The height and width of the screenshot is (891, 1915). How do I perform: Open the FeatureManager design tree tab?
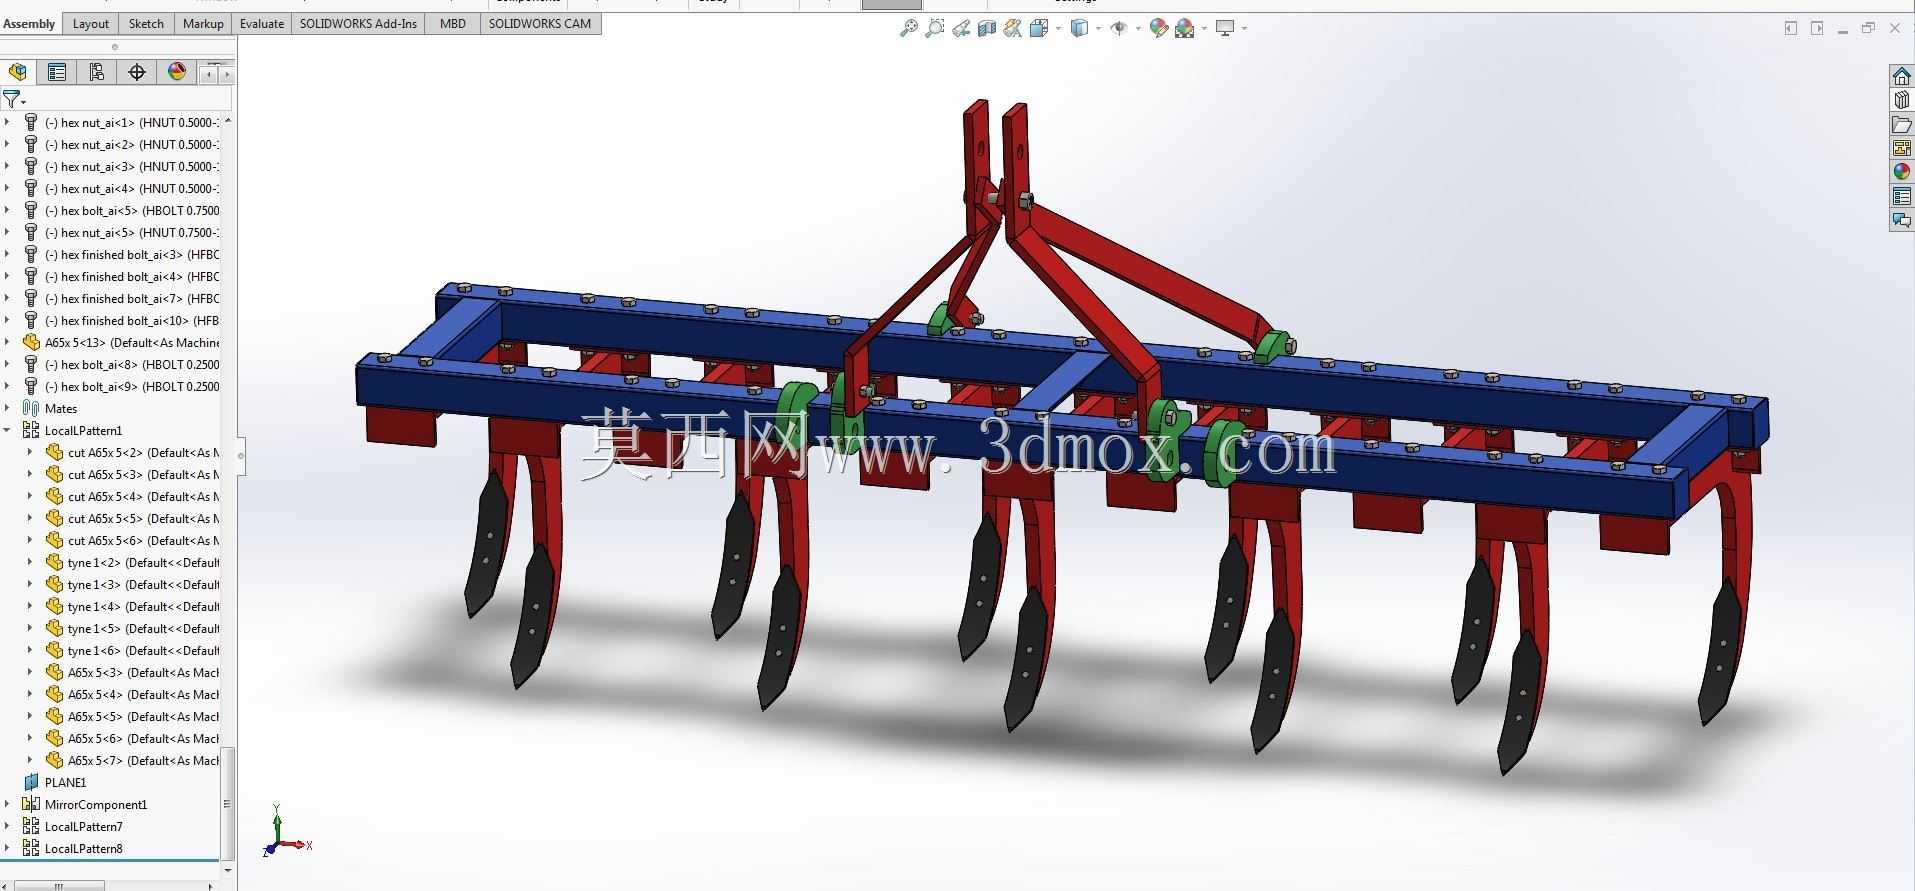point(18,72)
